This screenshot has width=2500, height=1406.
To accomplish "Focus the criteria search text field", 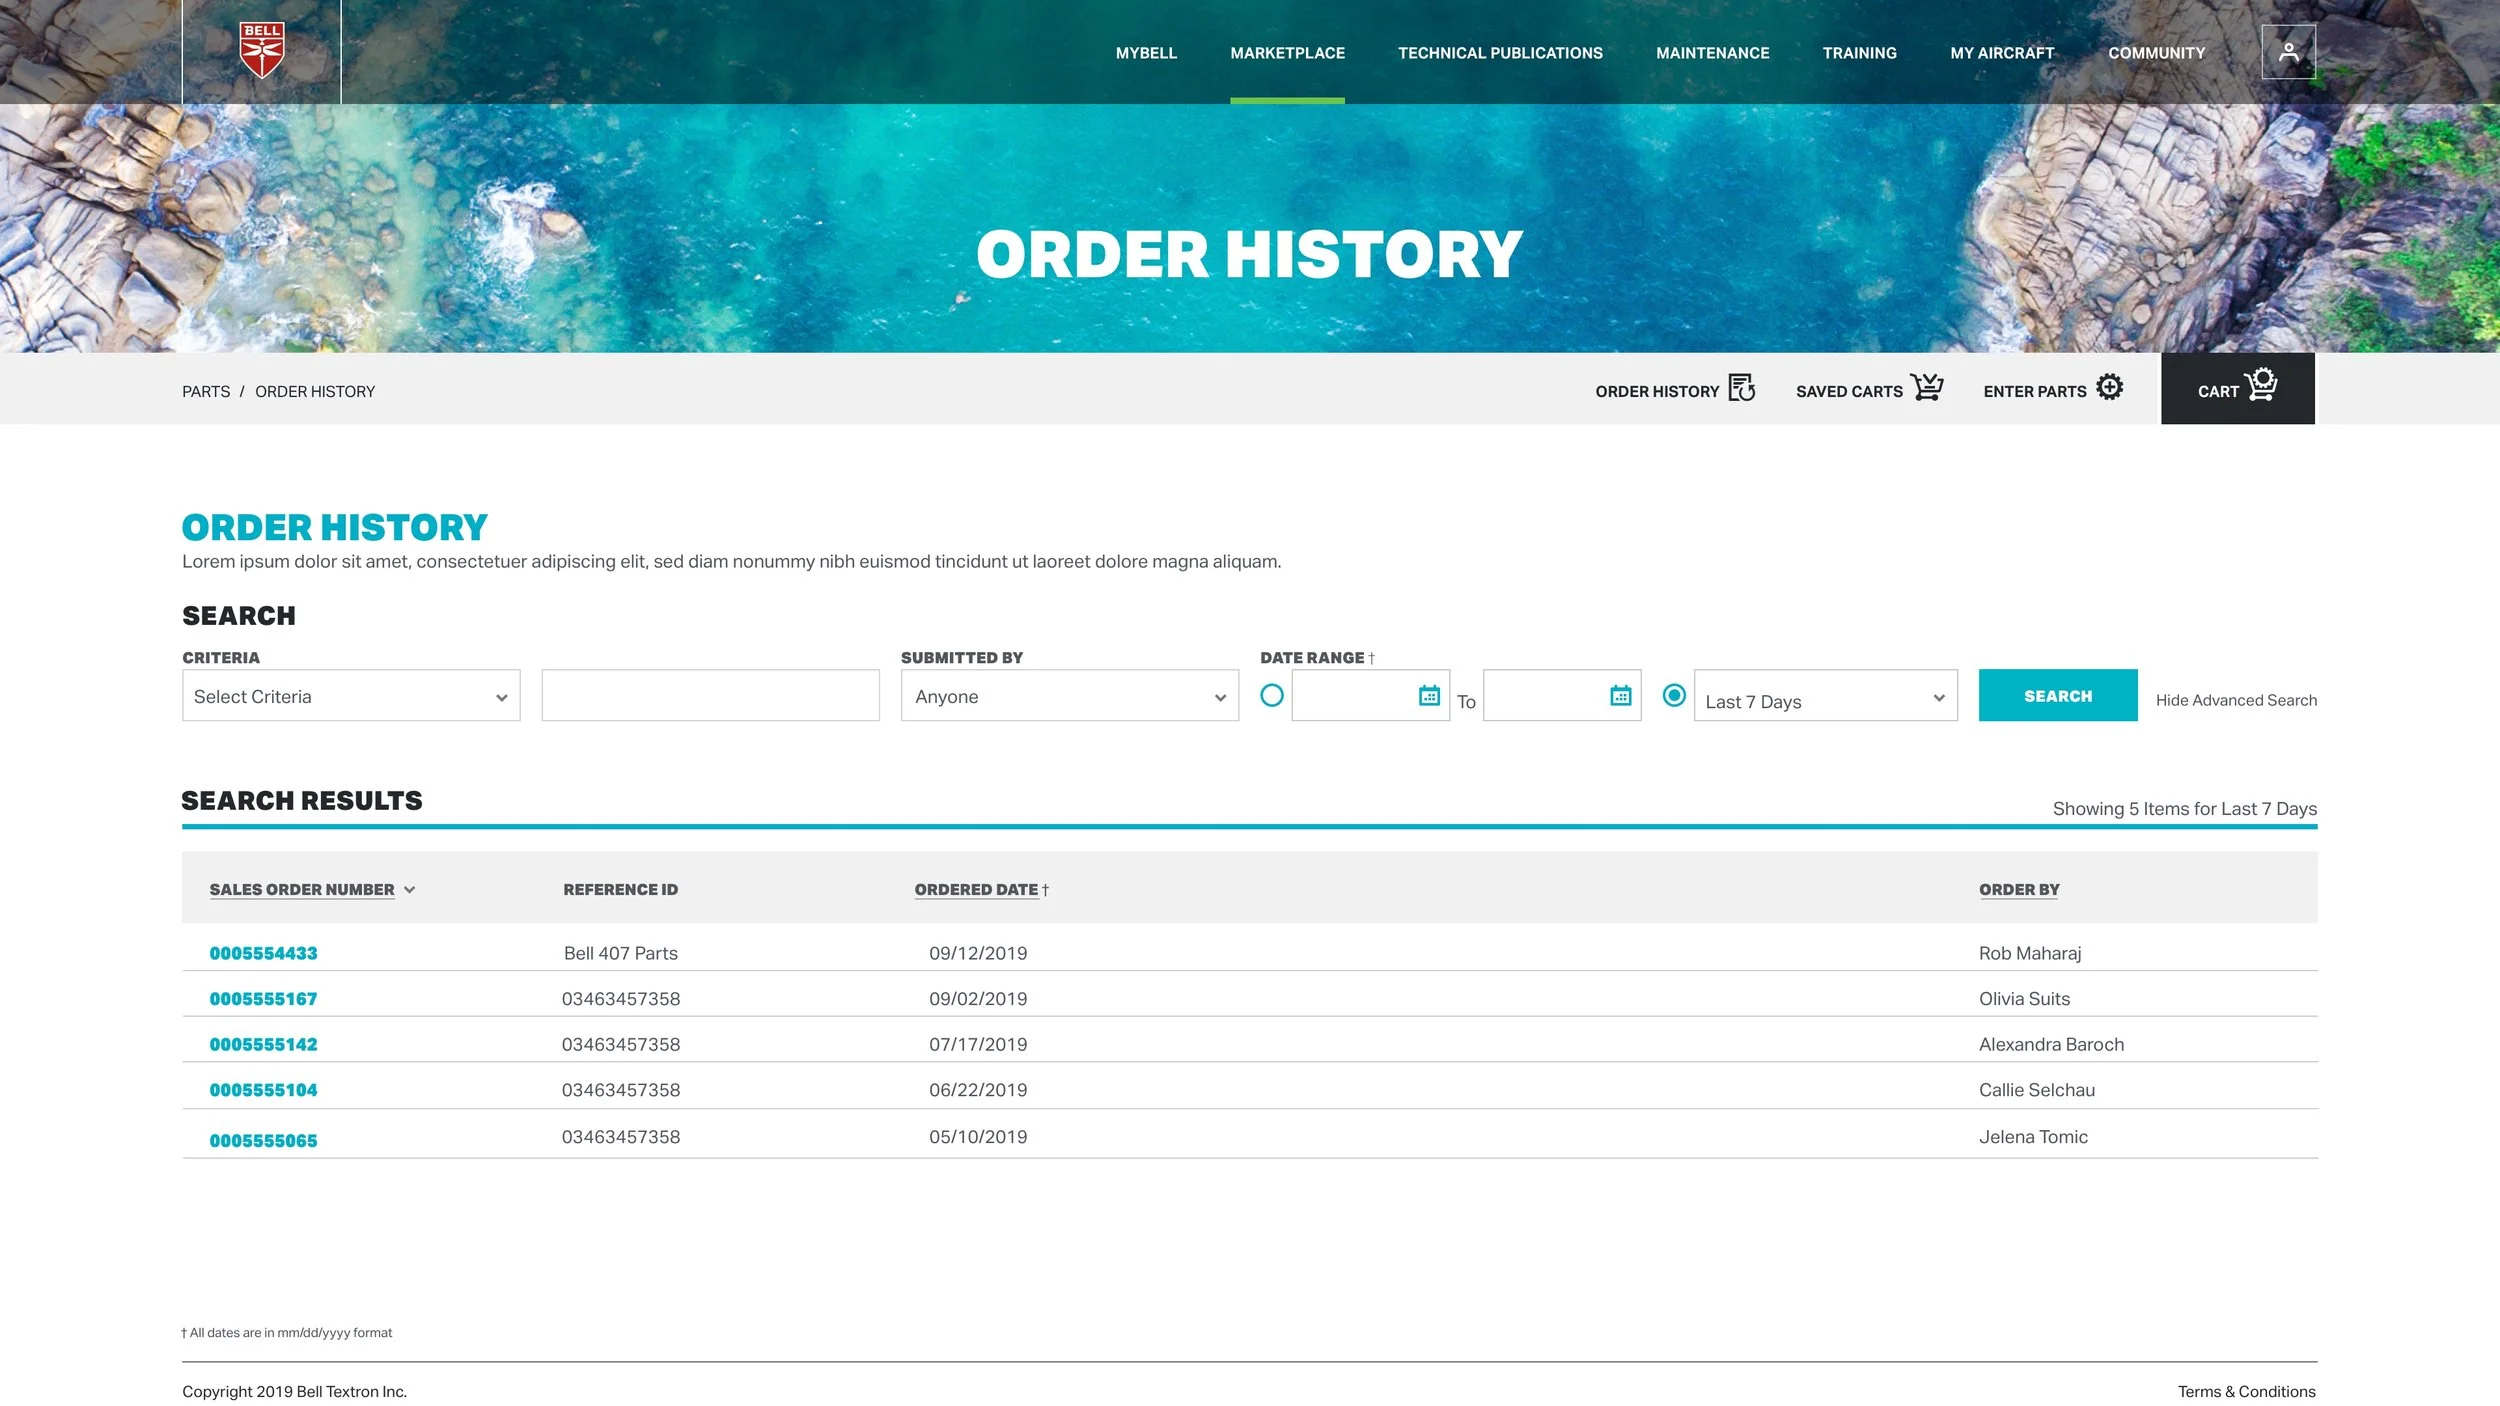I will coord(710,695).
